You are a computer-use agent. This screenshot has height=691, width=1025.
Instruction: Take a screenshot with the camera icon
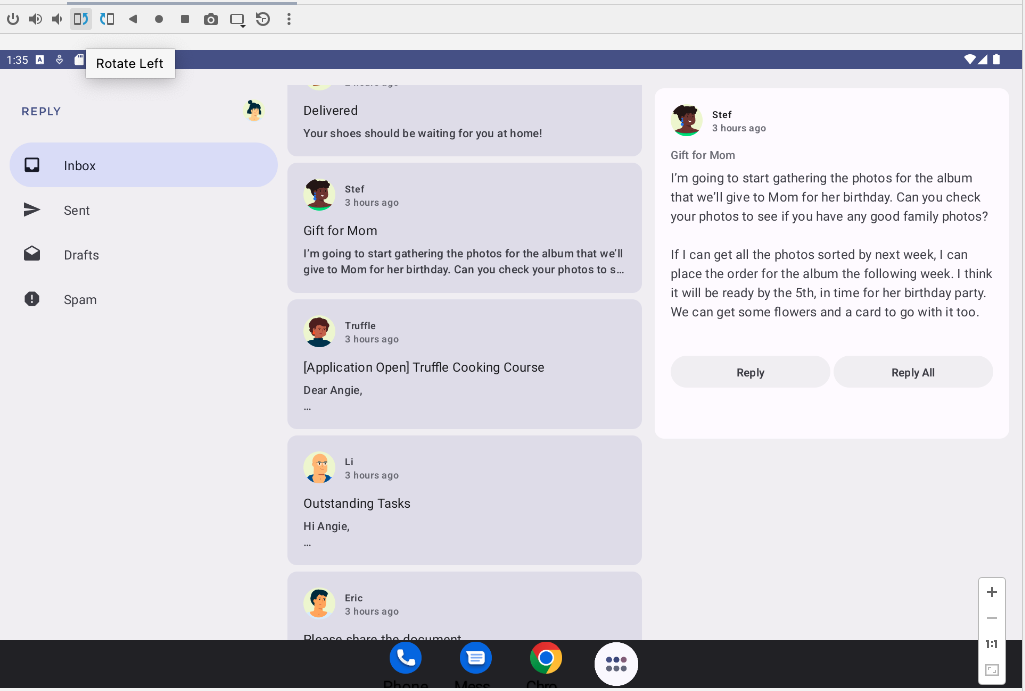pyautogui.click(x=211, y=18)
